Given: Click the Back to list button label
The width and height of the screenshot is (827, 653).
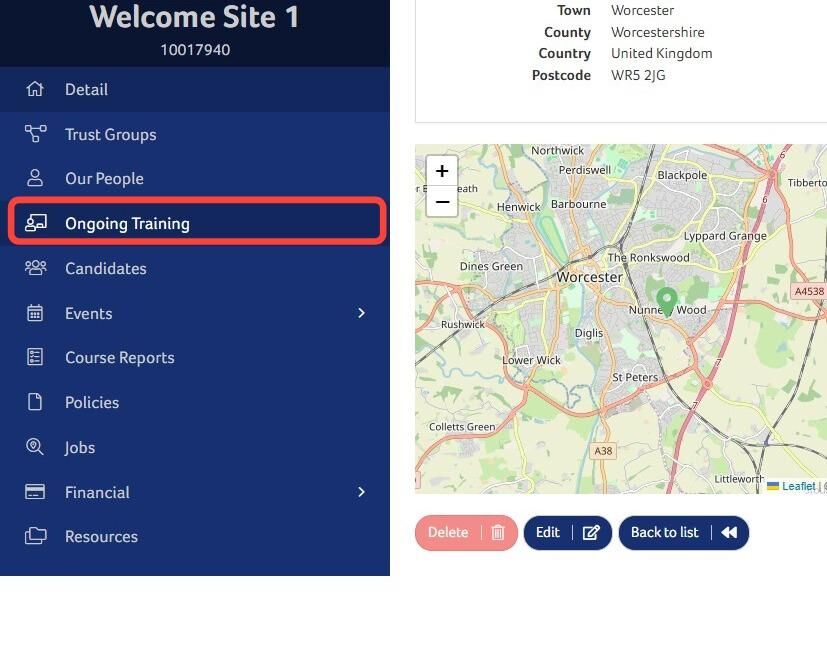Looking at the screenshot, I should pyautogui.click(x=665, y=532).
